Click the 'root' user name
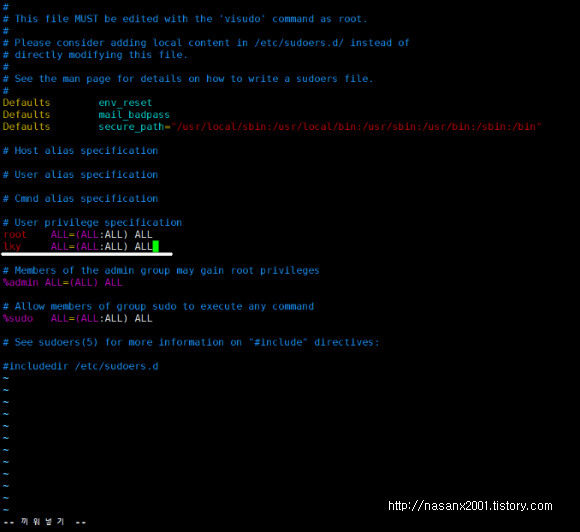 [x=15, y=235]
